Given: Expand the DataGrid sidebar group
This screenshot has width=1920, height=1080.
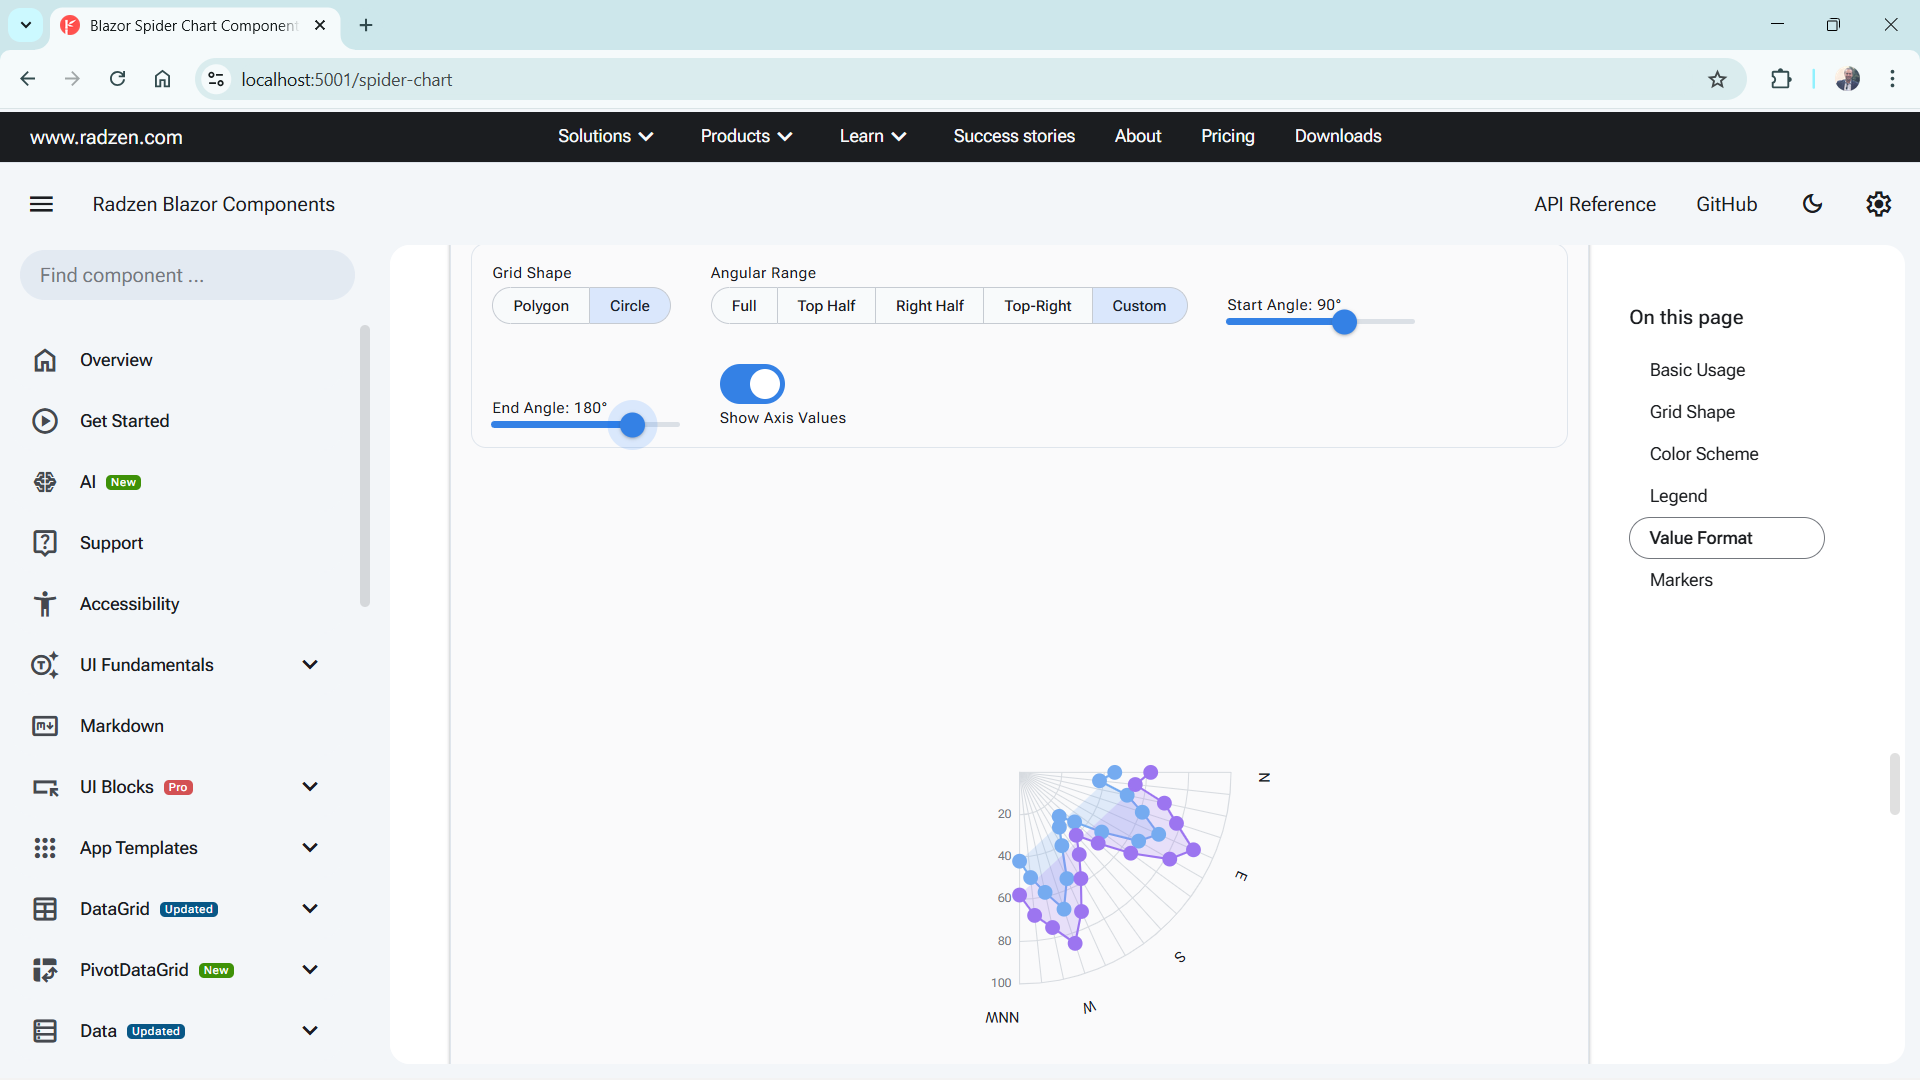Looking at the screenshot, I should point(310,909).
